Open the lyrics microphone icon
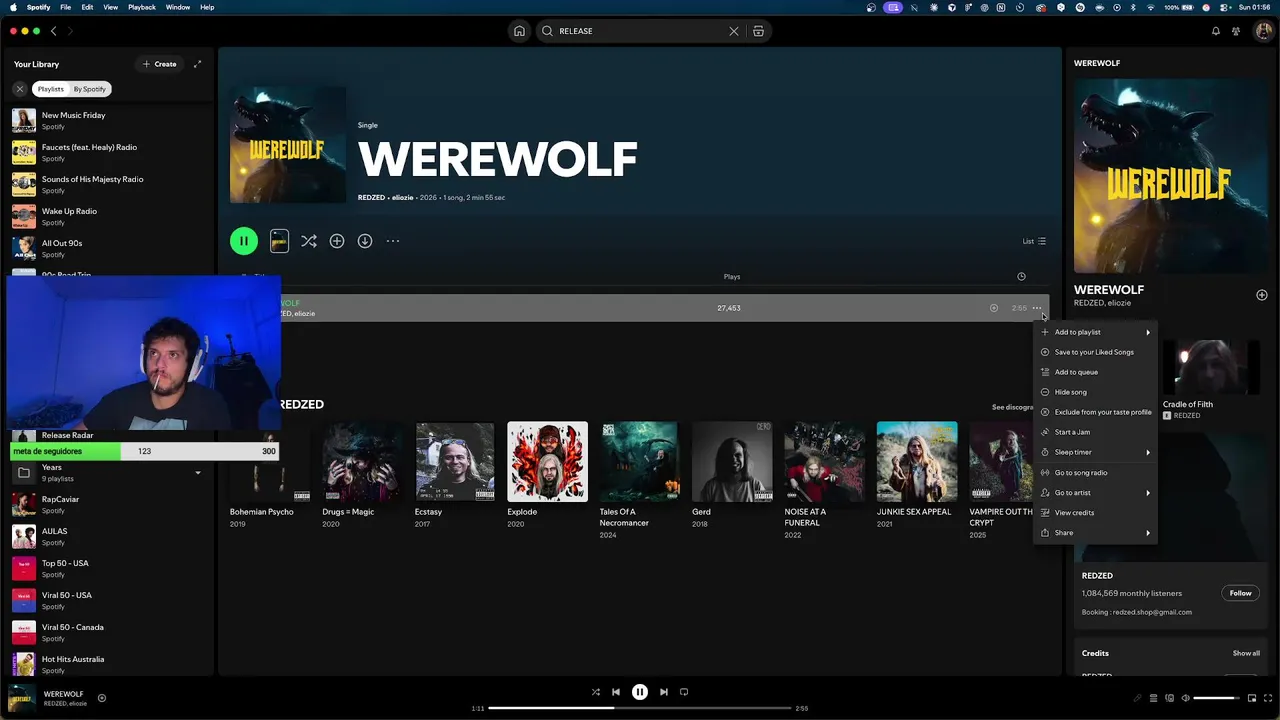This screenshot has height=720, width=1280. pos(1137,698)
